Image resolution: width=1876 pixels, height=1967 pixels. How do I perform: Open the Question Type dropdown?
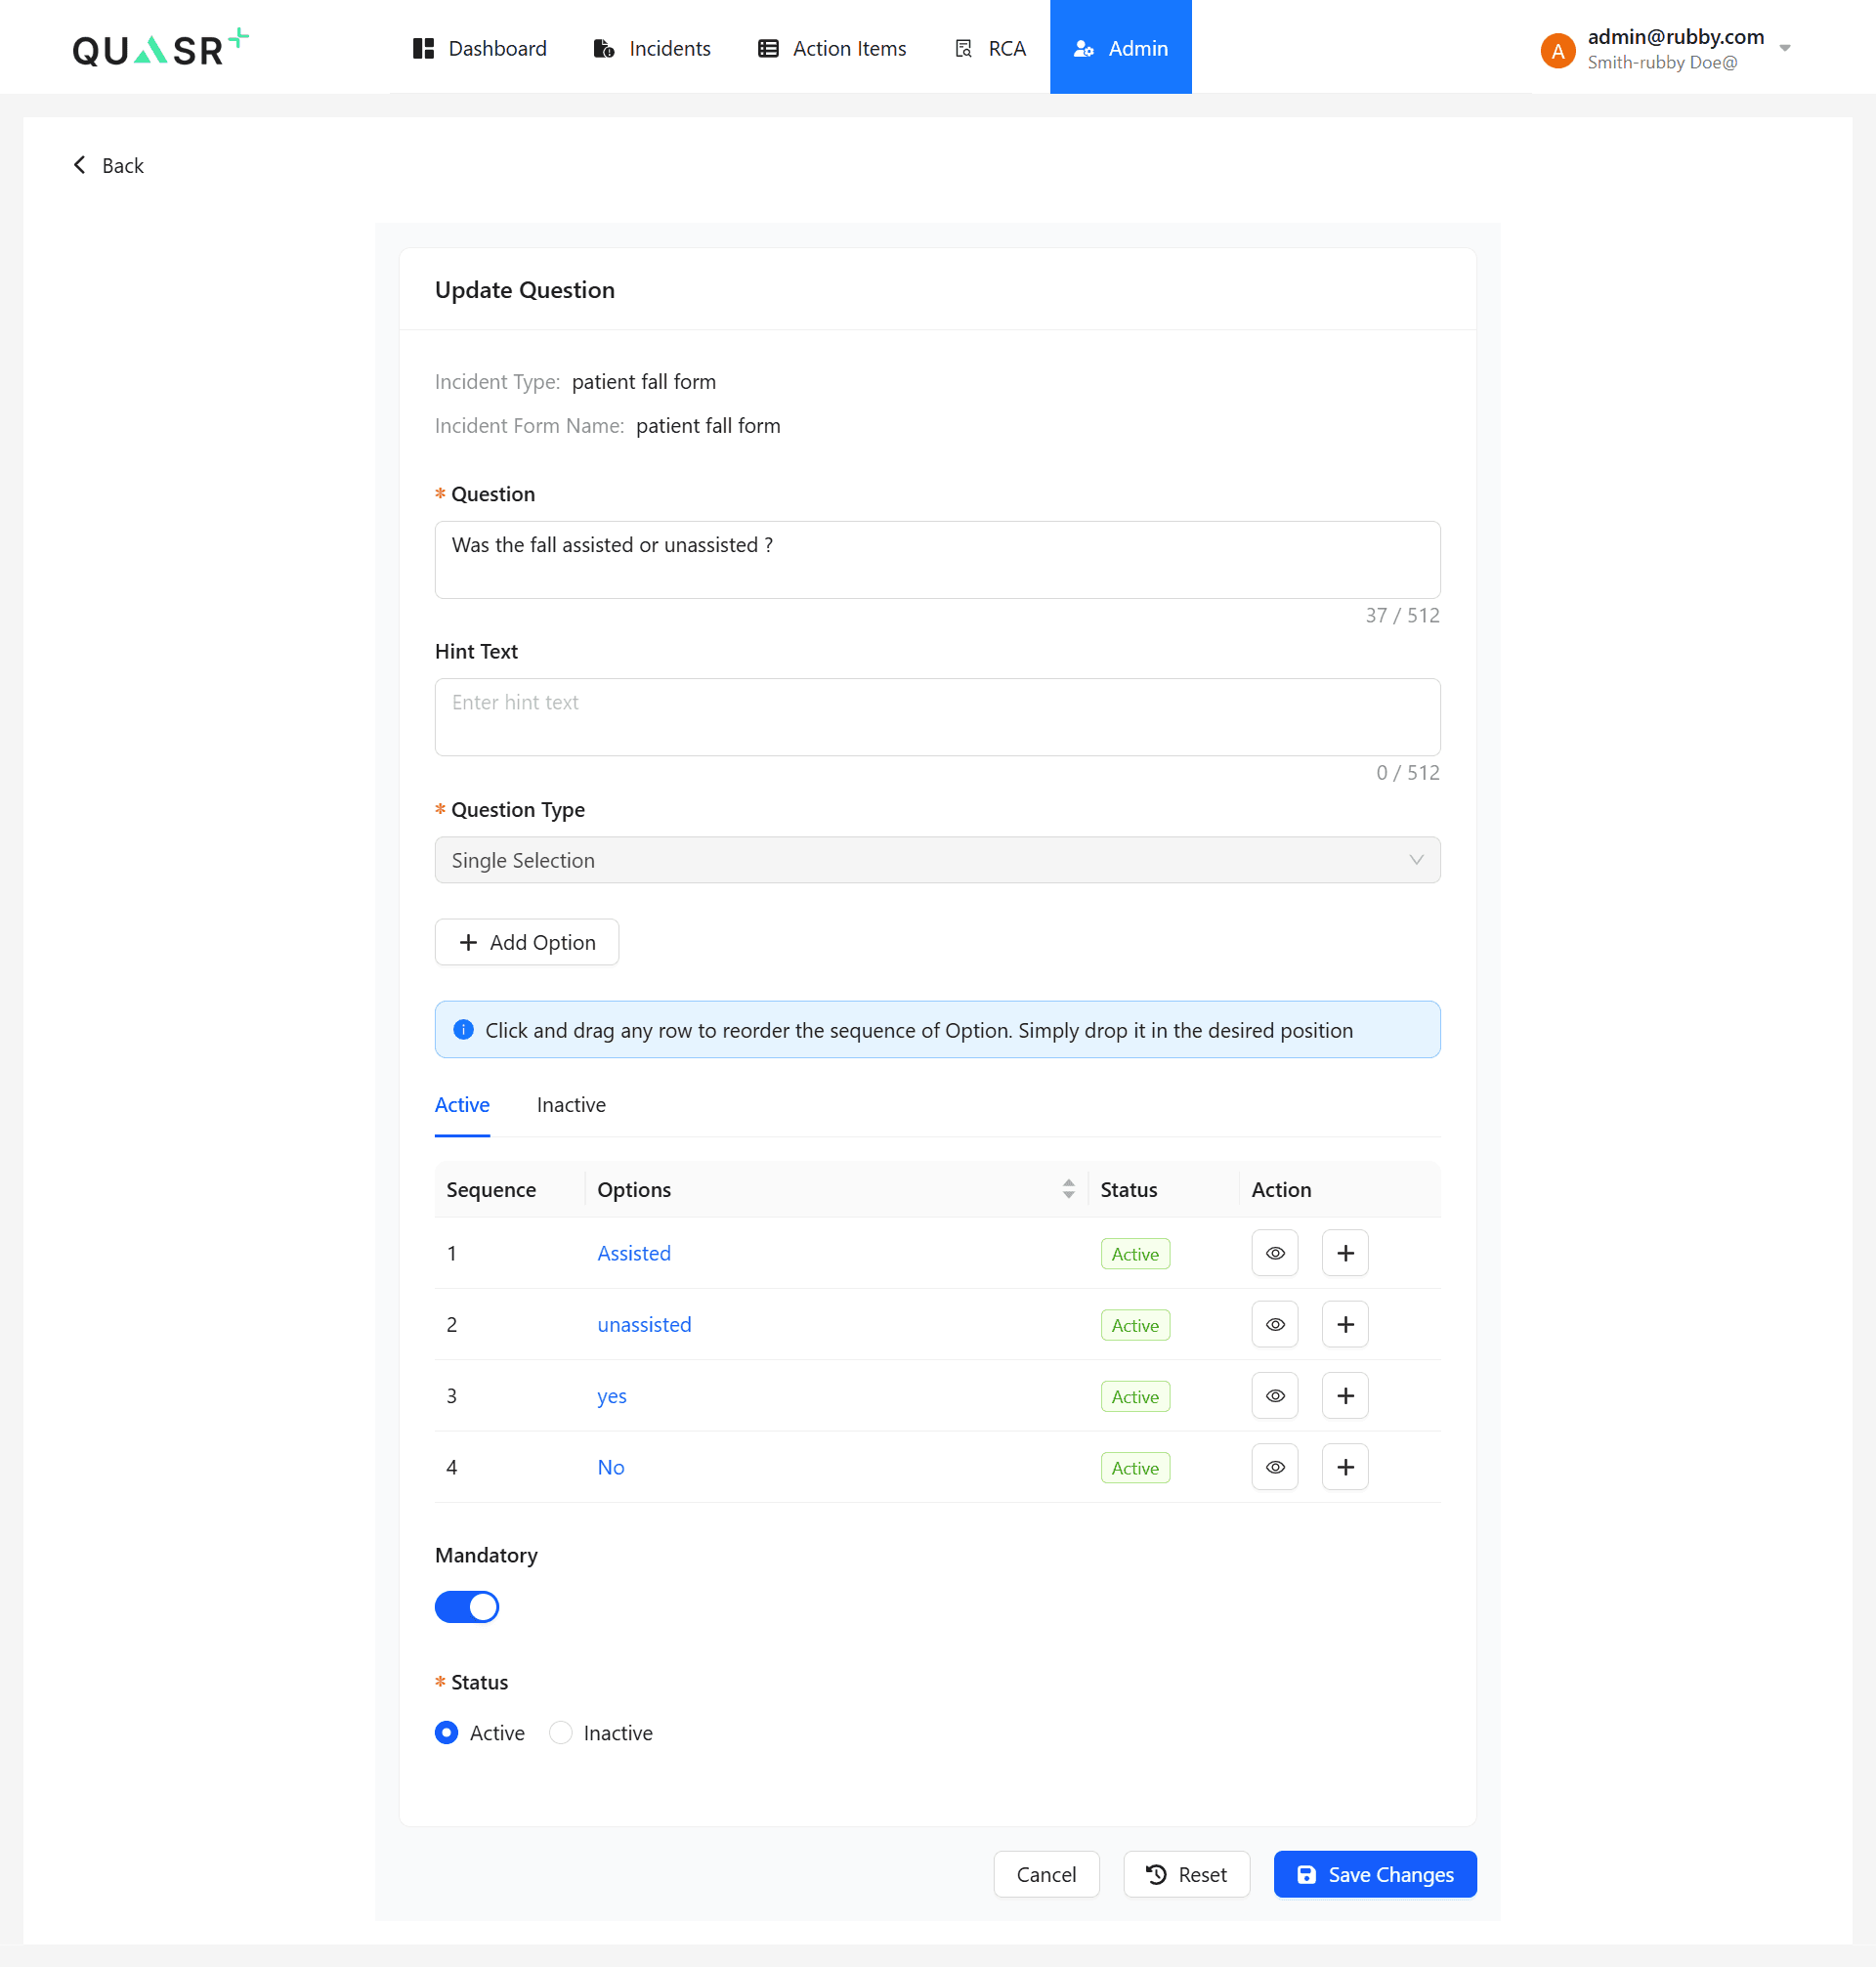(x=936, y=860)
